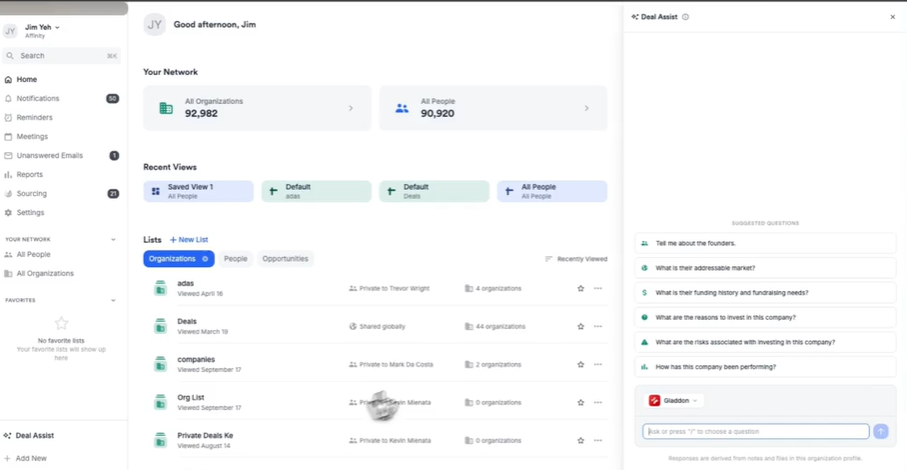Switch to the Opportunities list tab

(285, 258)
